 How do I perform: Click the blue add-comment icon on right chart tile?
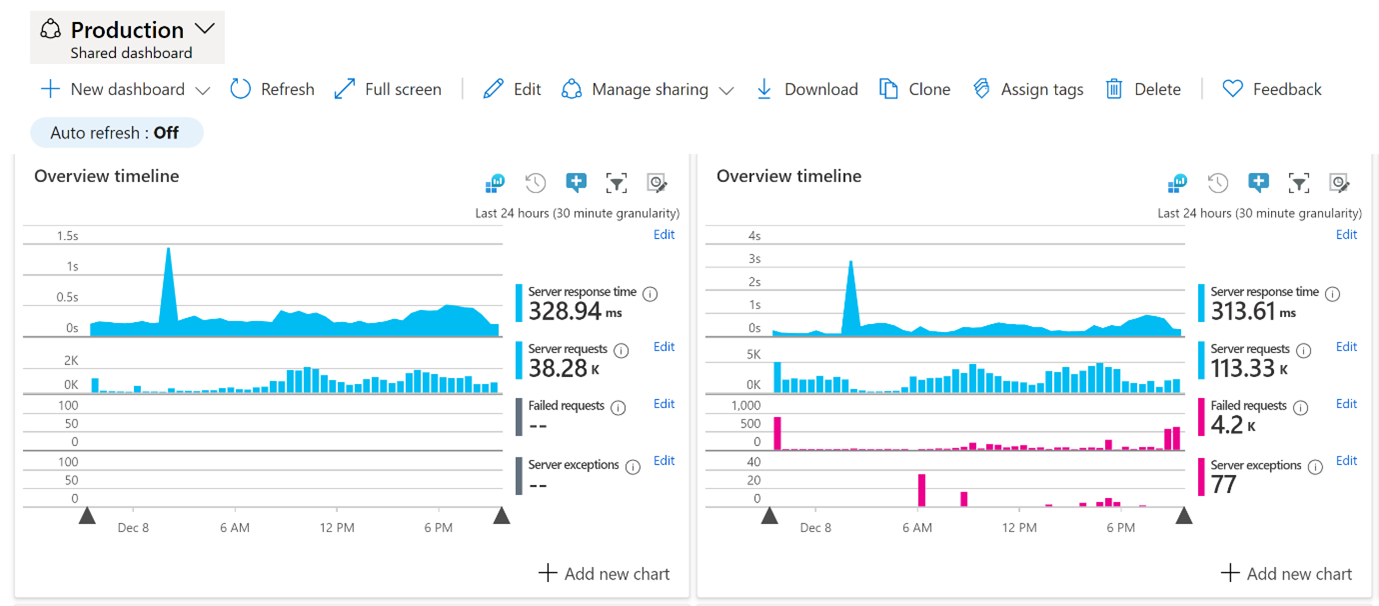(x=1258, y=182)
